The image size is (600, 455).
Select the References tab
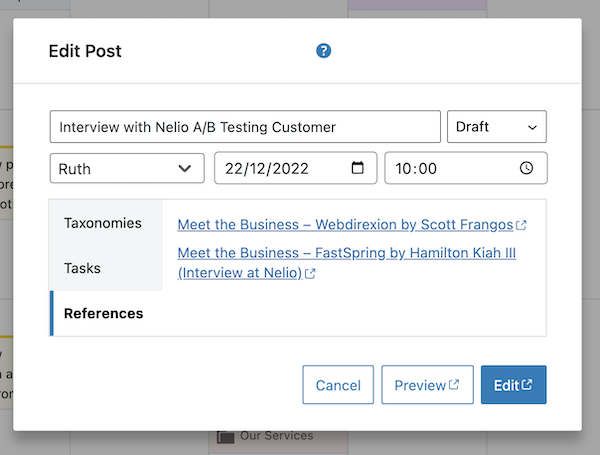(103, 313)
